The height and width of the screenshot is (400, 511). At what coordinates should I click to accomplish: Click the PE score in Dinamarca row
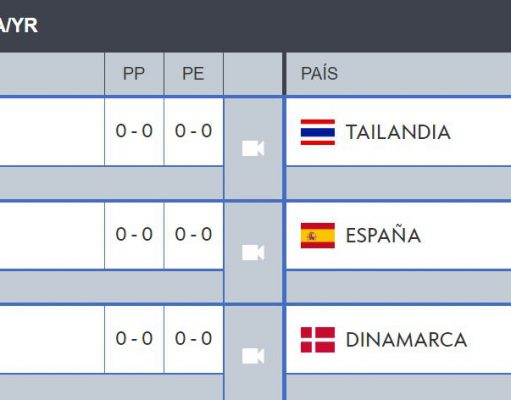pyautogui.click(x=193, y=339)
